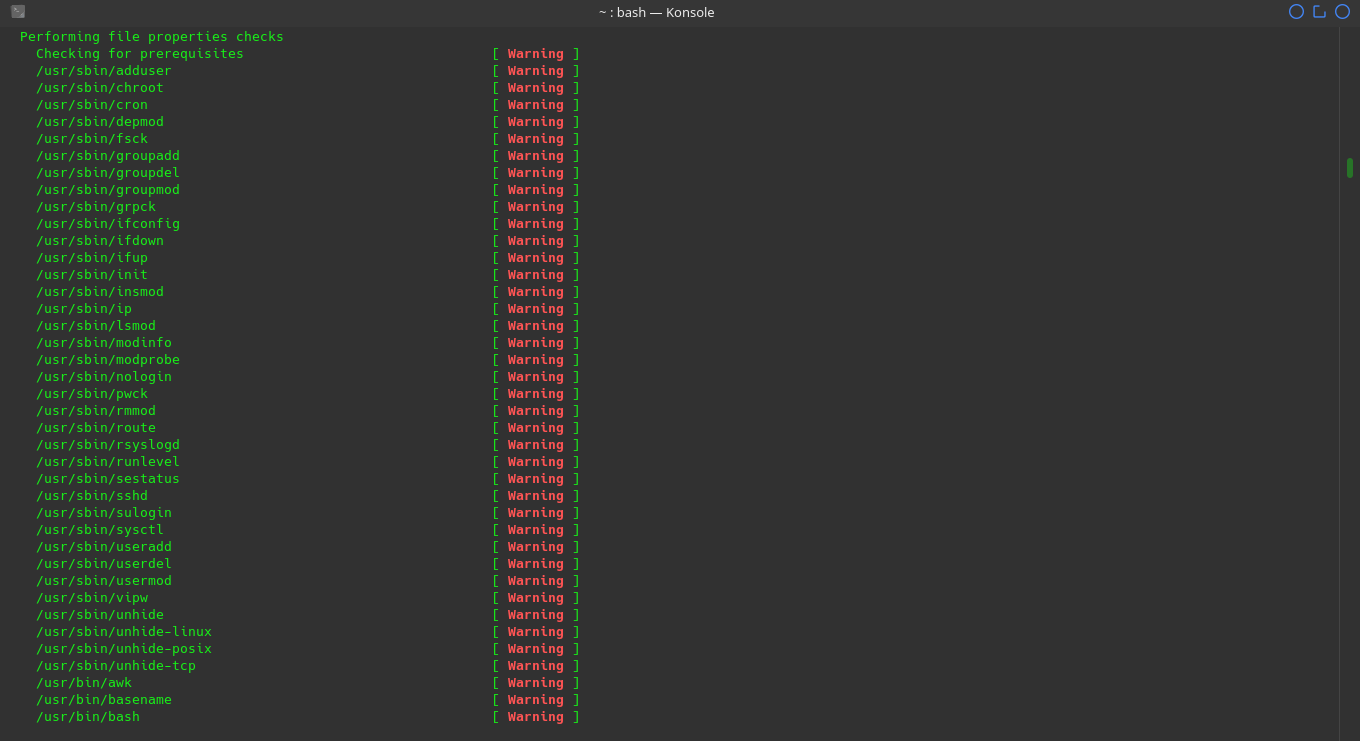Click the Konsole title bar text

click(x=656, y=12)
